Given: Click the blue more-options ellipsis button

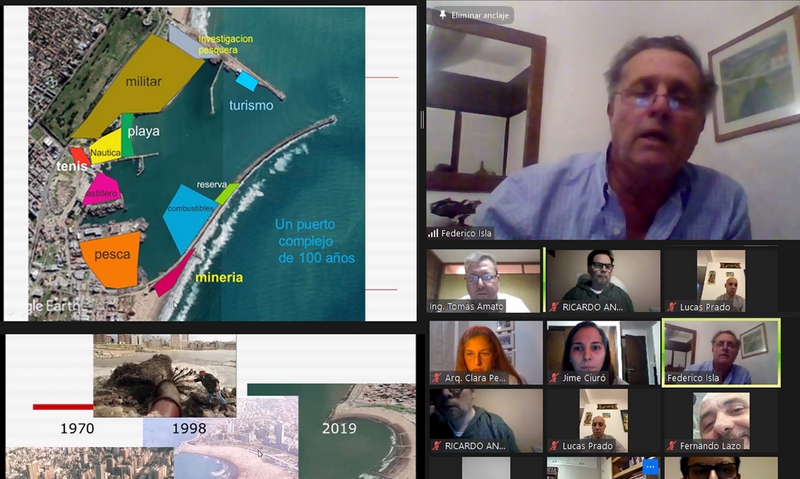Looking at the screenshot, I should [x=652, y=466].
